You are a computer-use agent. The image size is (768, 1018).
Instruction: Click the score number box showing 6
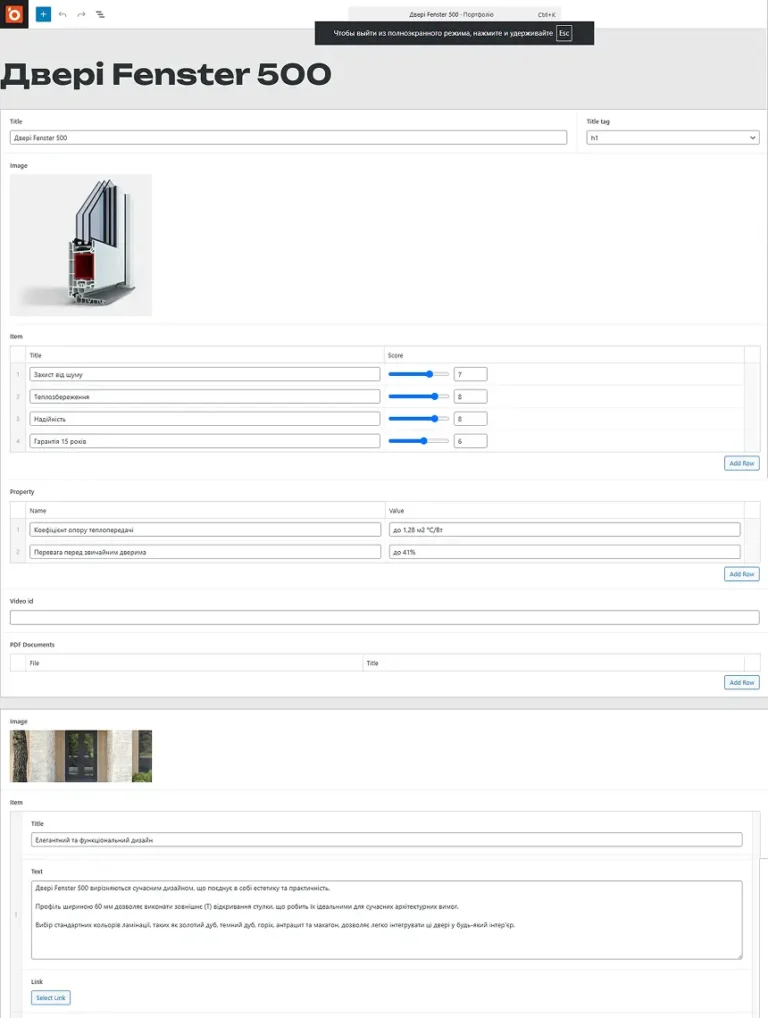471,441
